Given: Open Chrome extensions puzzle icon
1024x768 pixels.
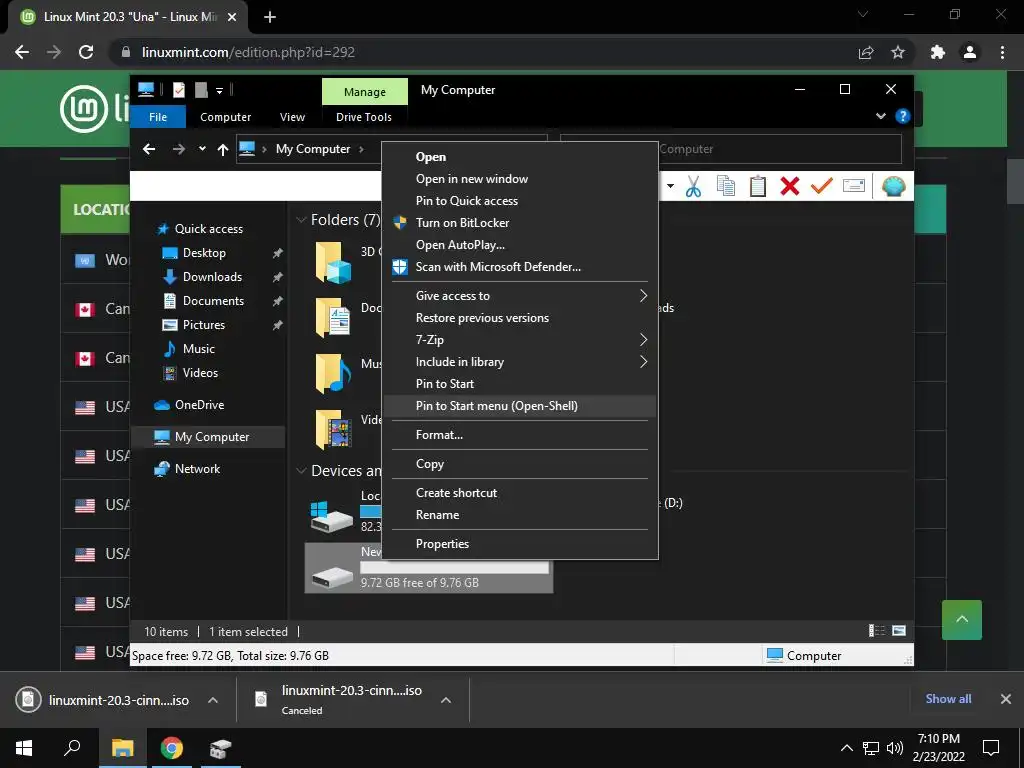Looking at the screenshot, I should pyautogui.click(x=938, y=52).
